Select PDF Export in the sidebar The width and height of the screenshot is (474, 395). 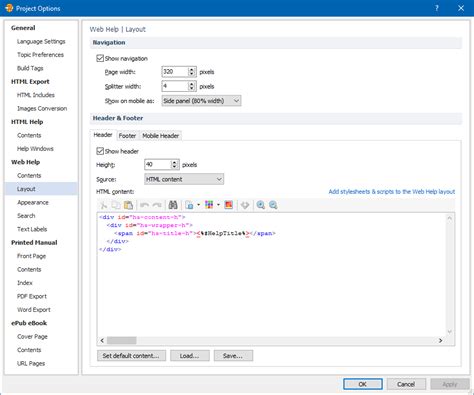[32, 296]
